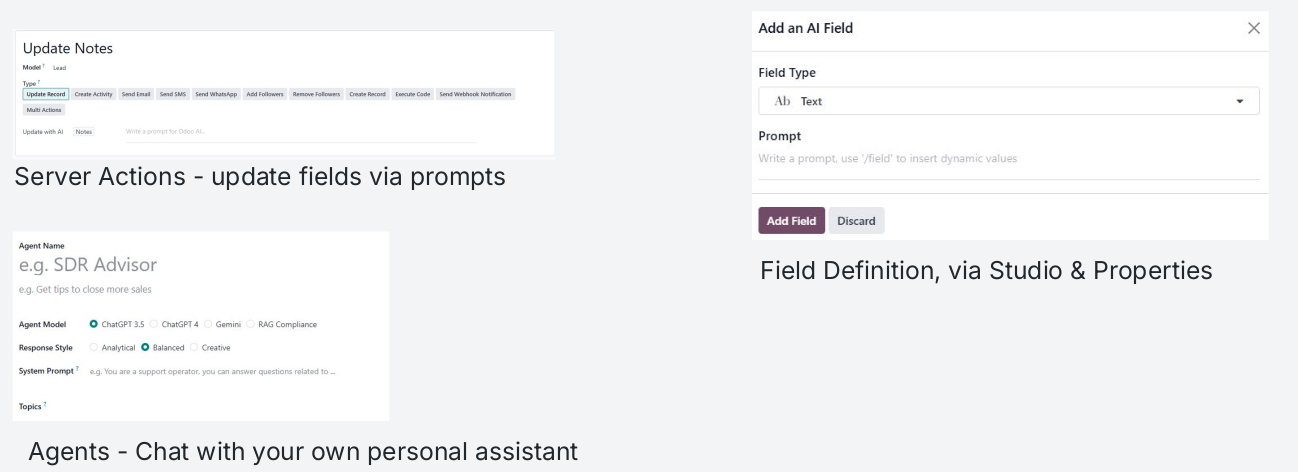This screenshot has width=1298, height=472.
Task: Click the help tooltip icon beside Type
Action: point(38,82)
